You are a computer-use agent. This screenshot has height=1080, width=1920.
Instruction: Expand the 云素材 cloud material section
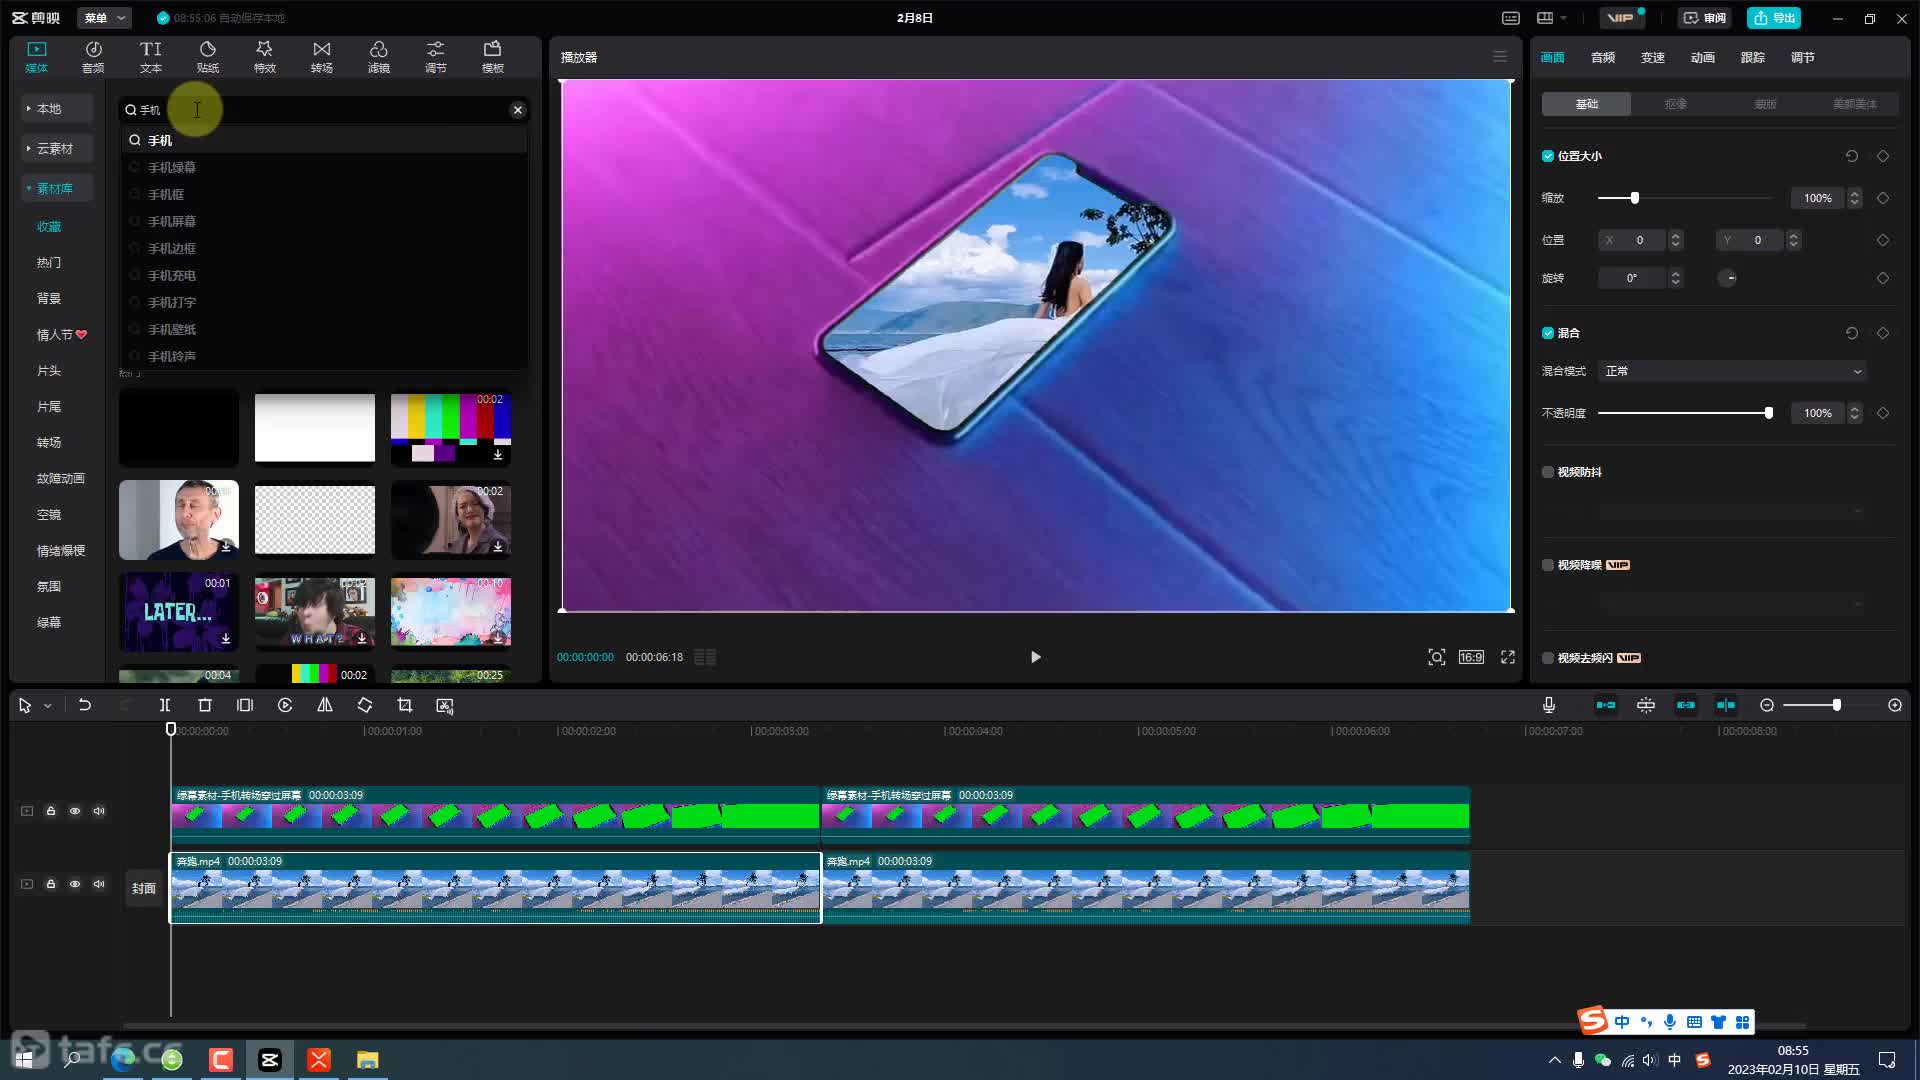coord(57,148)
